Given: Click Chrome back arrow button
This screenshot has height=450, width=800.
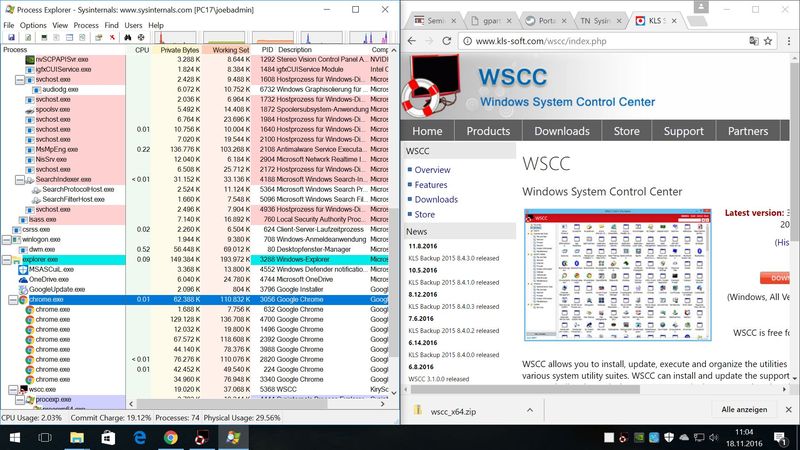Looking at the screenshot, I should (412, 41).
